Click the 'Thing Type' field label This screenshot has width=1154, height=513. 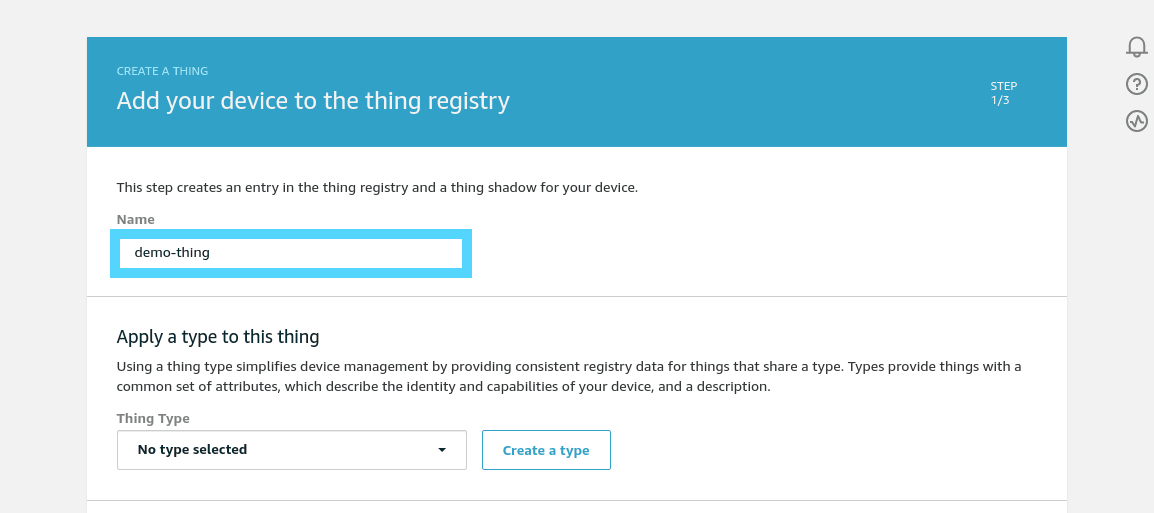(x=153, y=418)
